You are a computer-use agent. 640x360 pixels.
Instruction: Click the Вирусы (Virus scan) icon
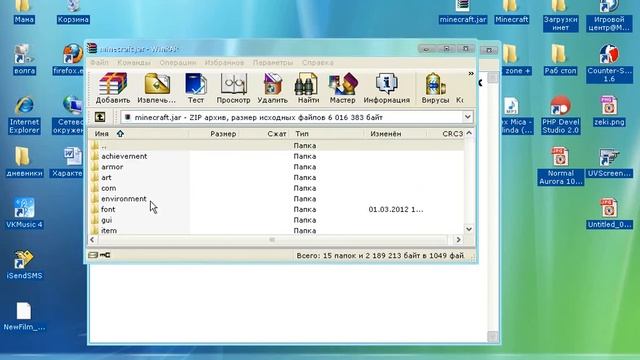tap(435, 88)
